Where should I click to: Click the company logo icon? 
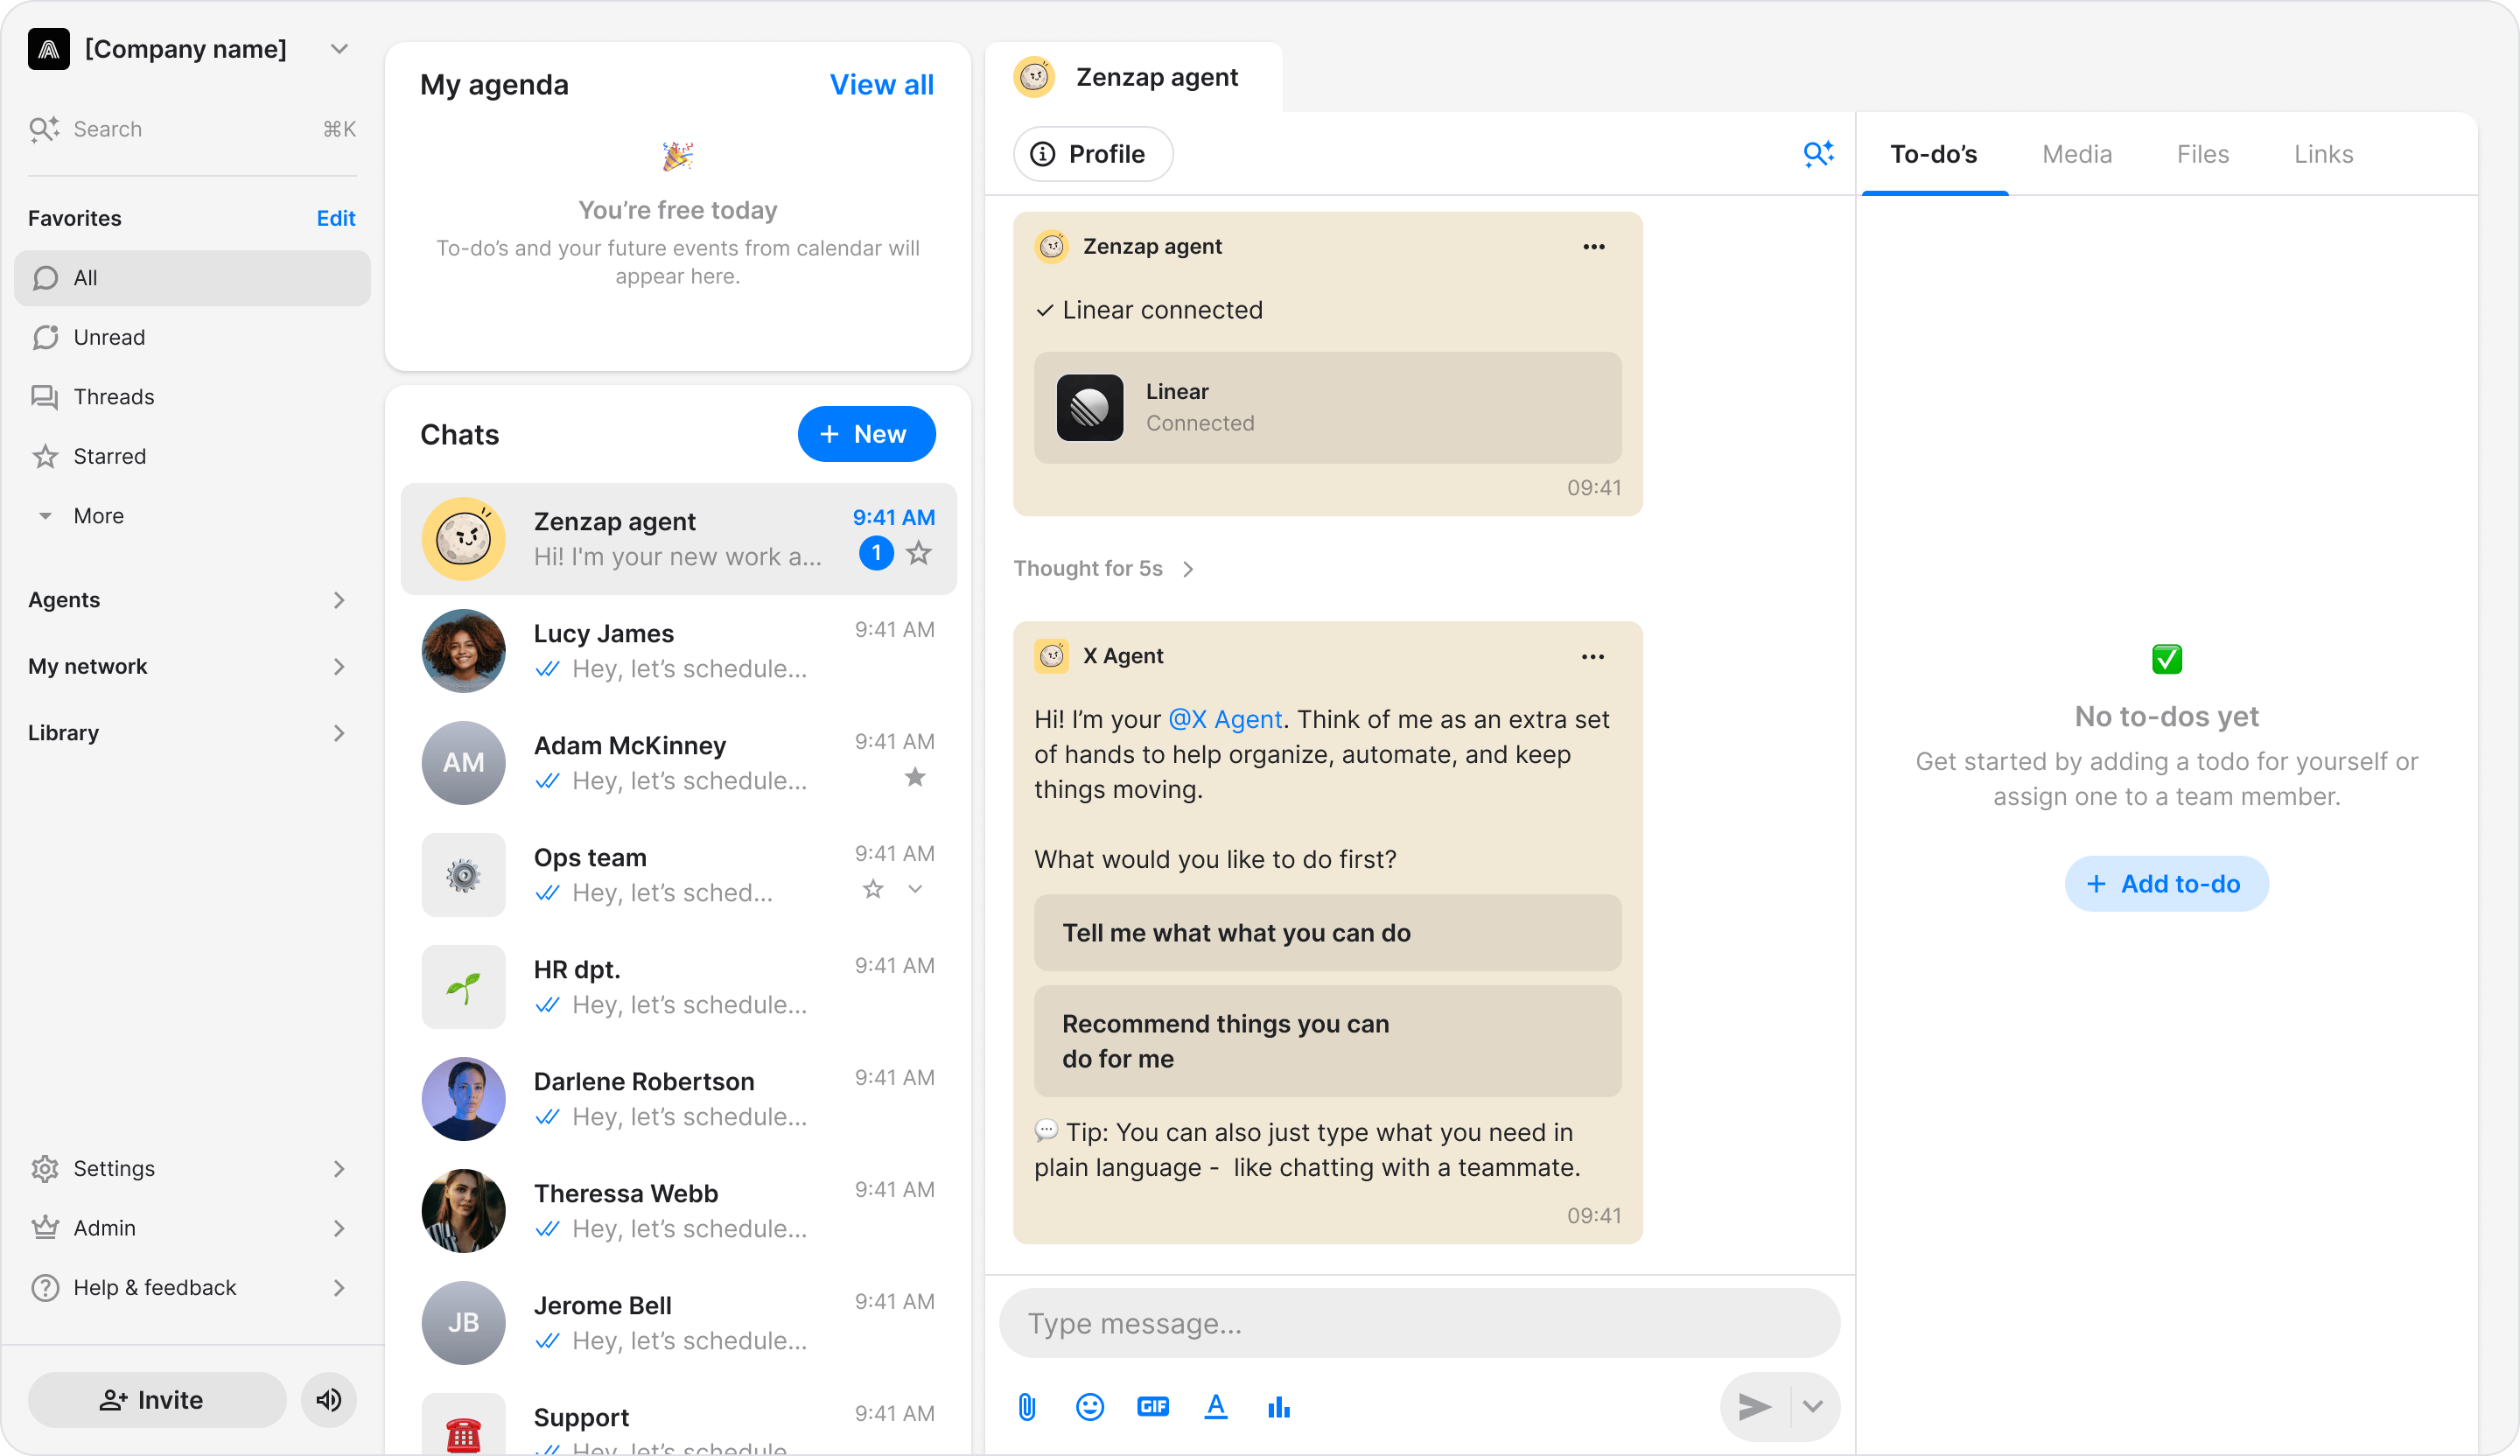point(48,49)
